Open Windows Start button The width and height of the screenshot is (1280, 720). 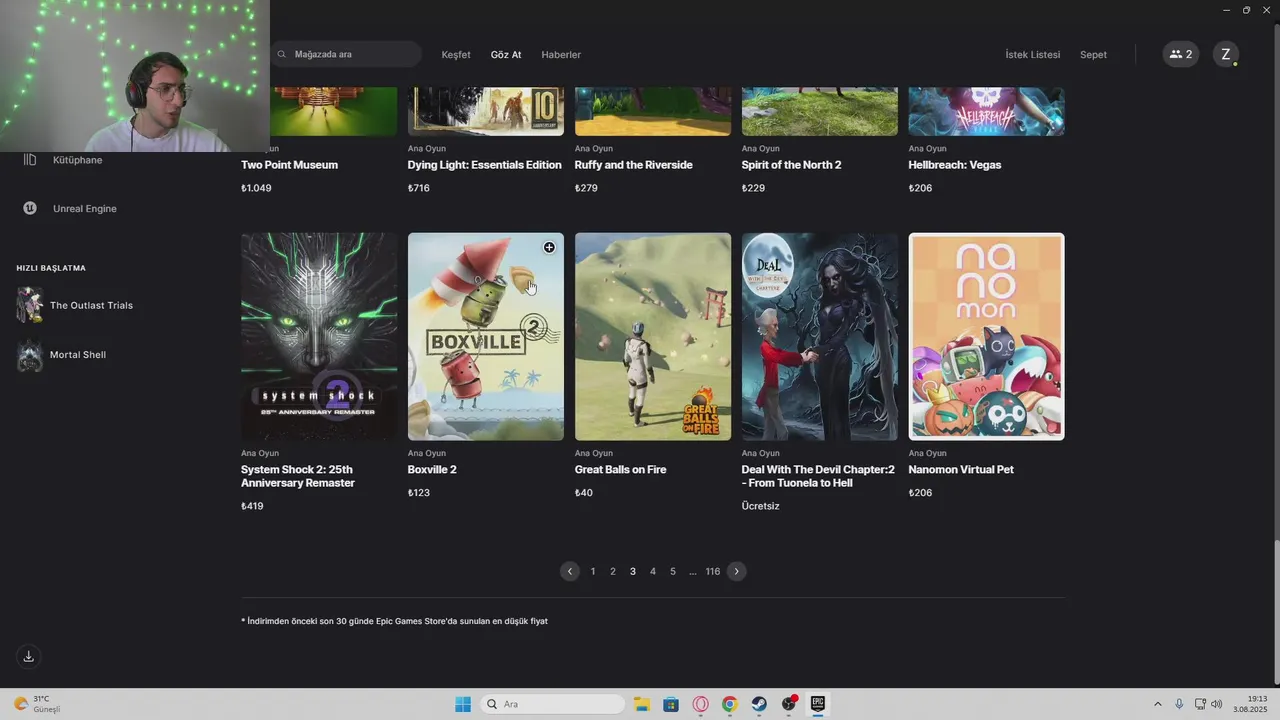[463, 704]
